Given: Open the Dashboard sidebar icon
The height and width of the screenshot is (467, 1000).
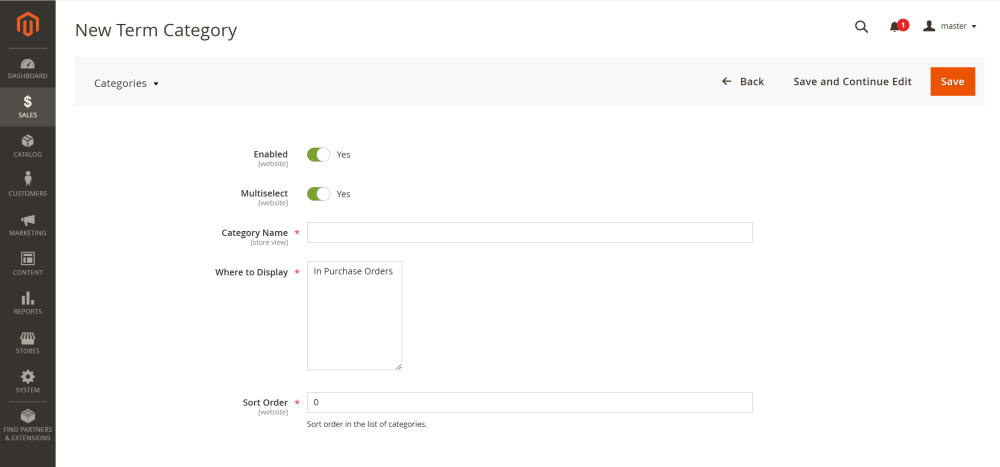Looking at the screenshot, I should tap(27, 64).
